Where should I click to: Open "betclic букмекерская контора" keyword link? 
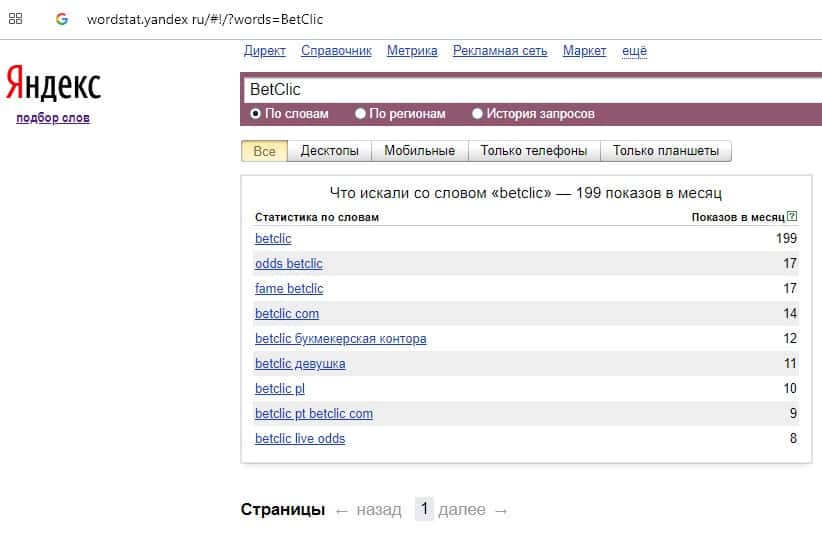[x=340, y=339]
